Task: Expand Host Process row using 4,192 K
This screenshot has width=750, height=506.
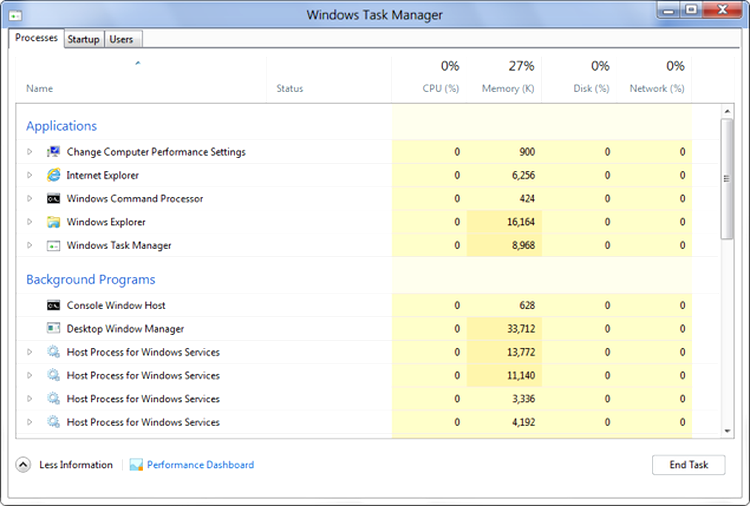Action: (x=30, y=422)
